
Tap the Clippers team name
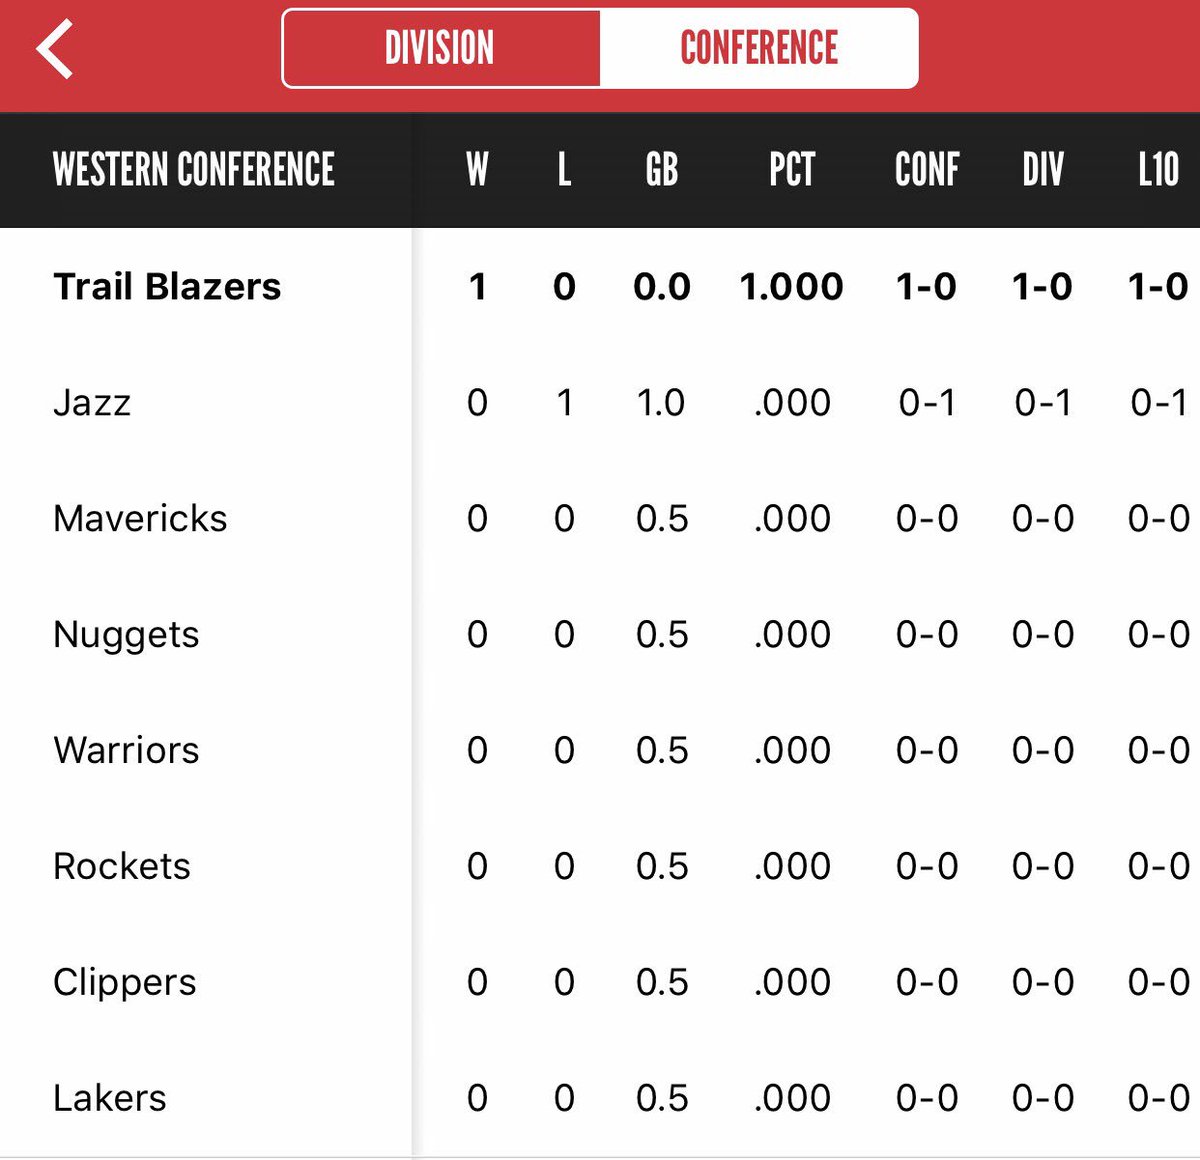tap(125, 983)
